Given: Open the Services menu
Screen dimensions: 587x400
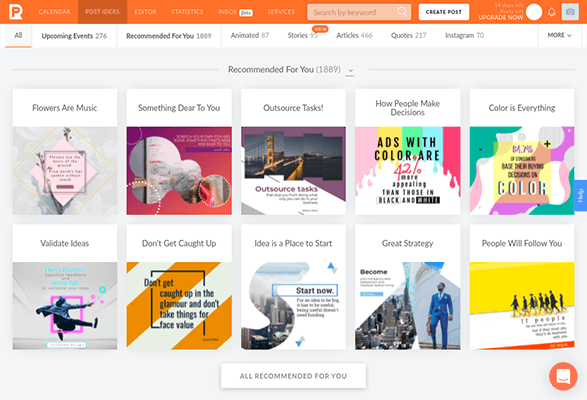Looking at the screenshot, I should pos(281,12).
